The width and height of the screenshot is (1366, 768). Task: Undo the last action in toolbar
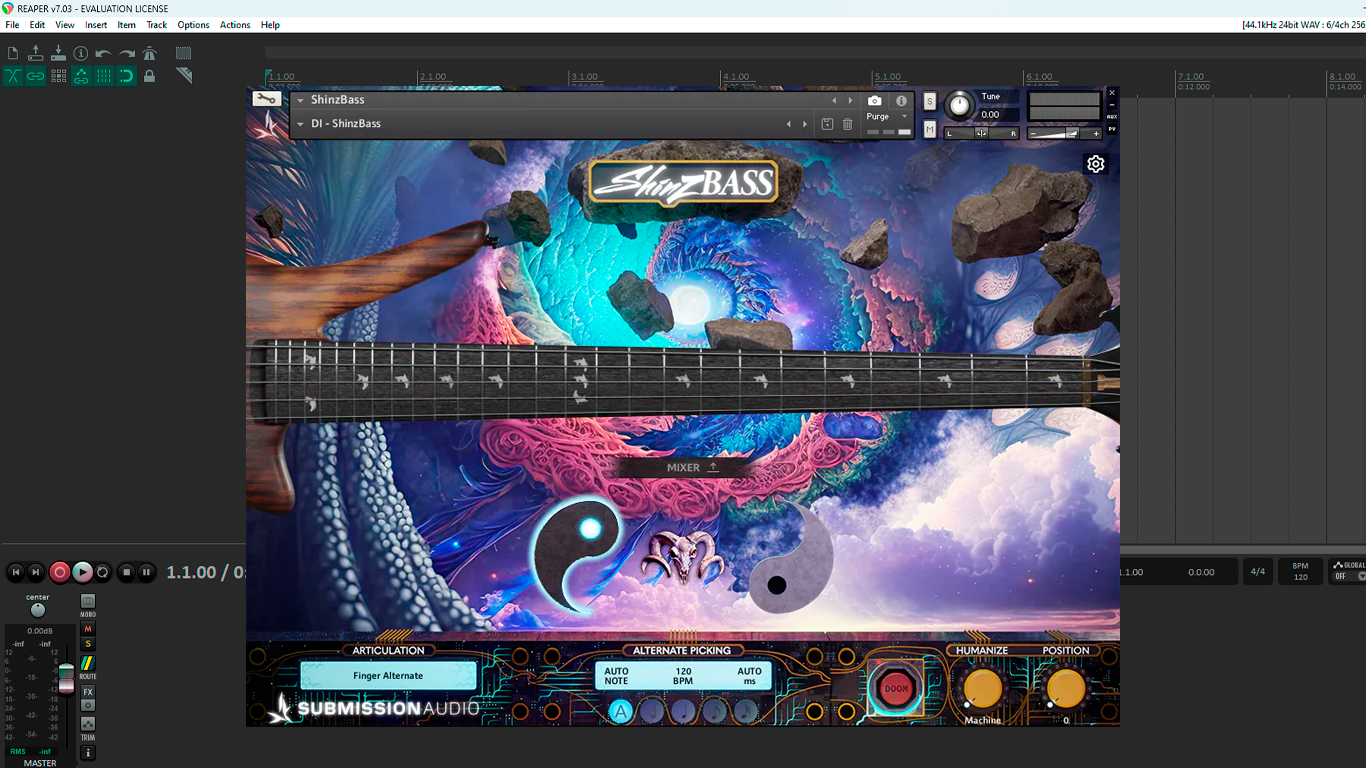click(x=103, y=54)
